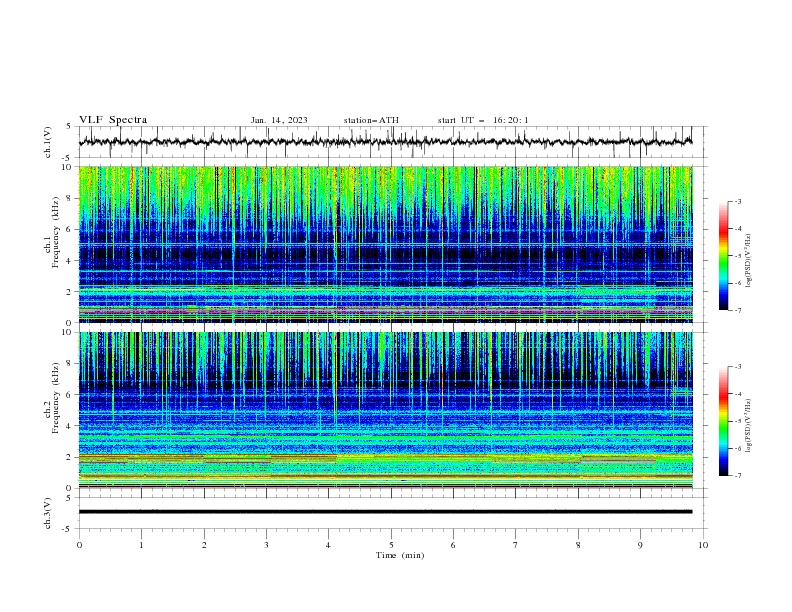This screenshot has height=612, width=792.
Task: Click the ch.2 PSD color bar
Action: [723, 421]
